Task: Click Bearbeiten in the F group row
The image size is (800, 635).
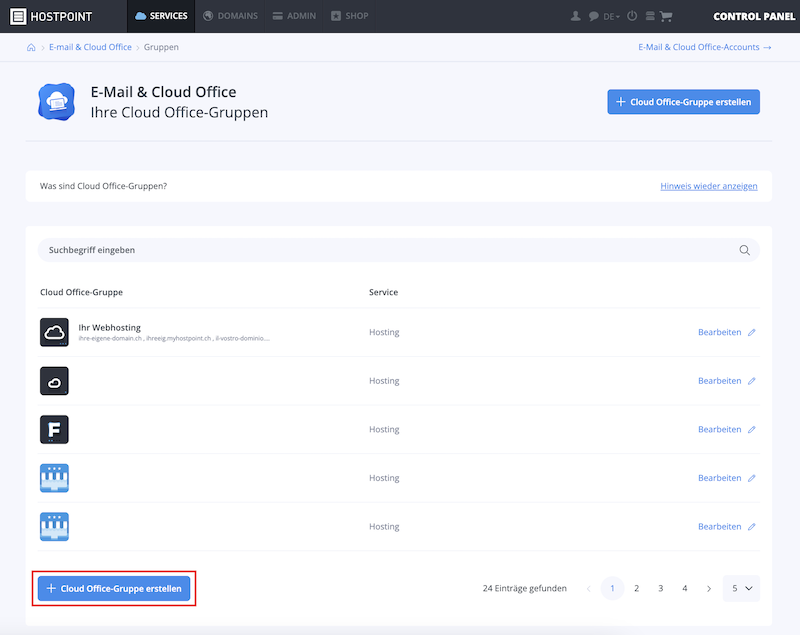Action: pos(719,429)
